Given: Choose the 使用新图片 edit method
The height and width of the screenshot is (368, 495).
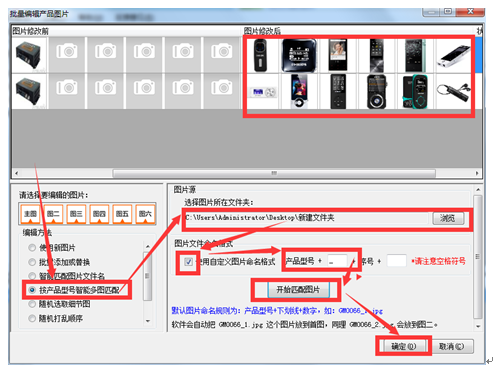Looking at the screenshot, I should [x=52, y=248].
